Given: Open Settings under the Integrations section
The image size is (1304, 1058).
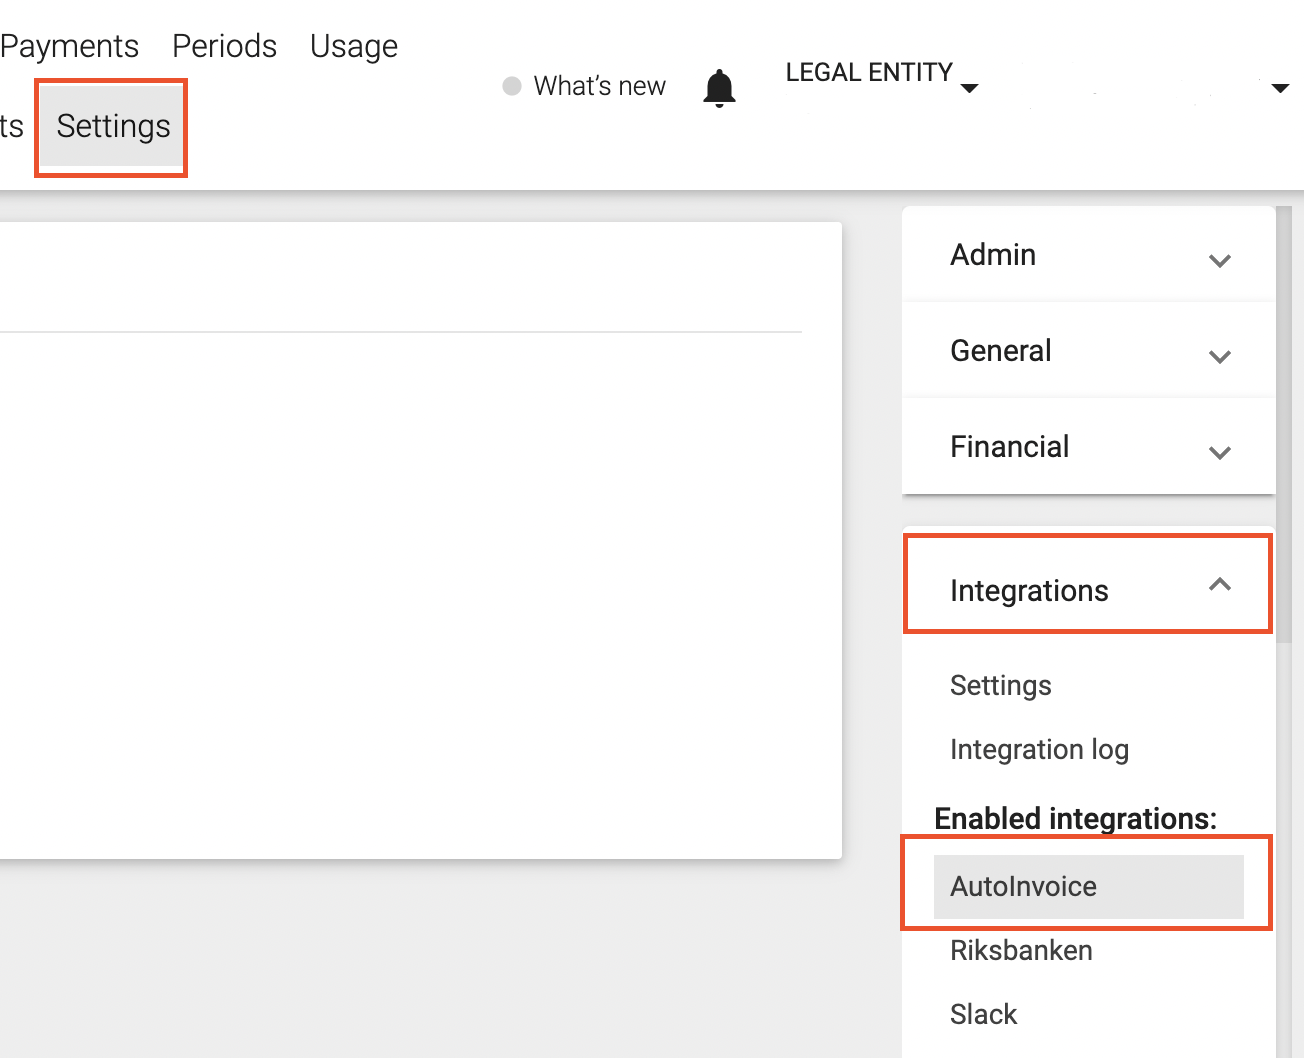Looking at the screenshot, I should (x=1000, y=686).
